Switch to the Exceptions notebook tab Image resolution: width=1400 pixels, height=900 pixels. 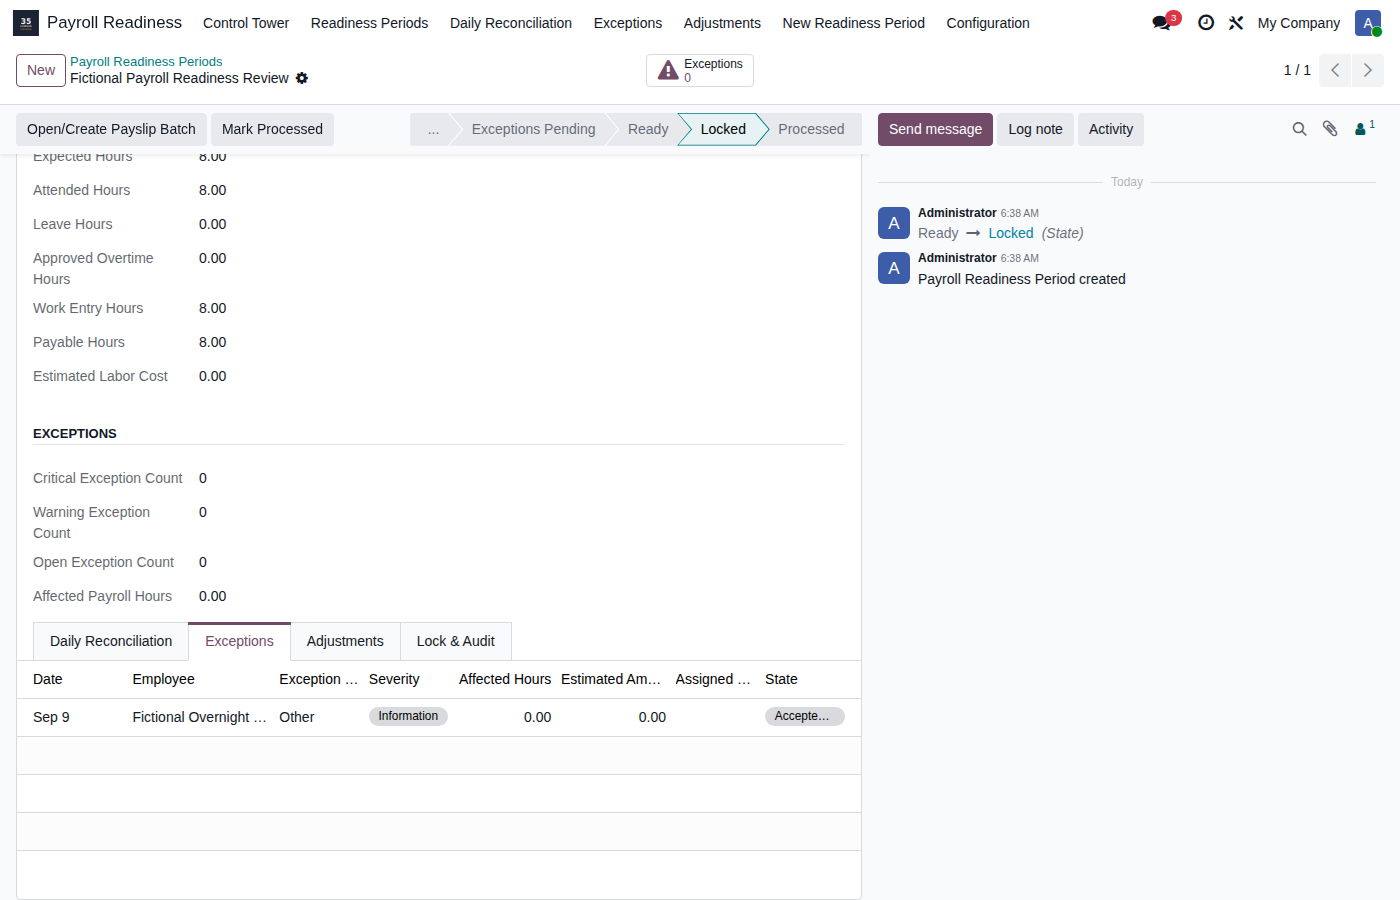pyautogui.click(x=239, y=641)
